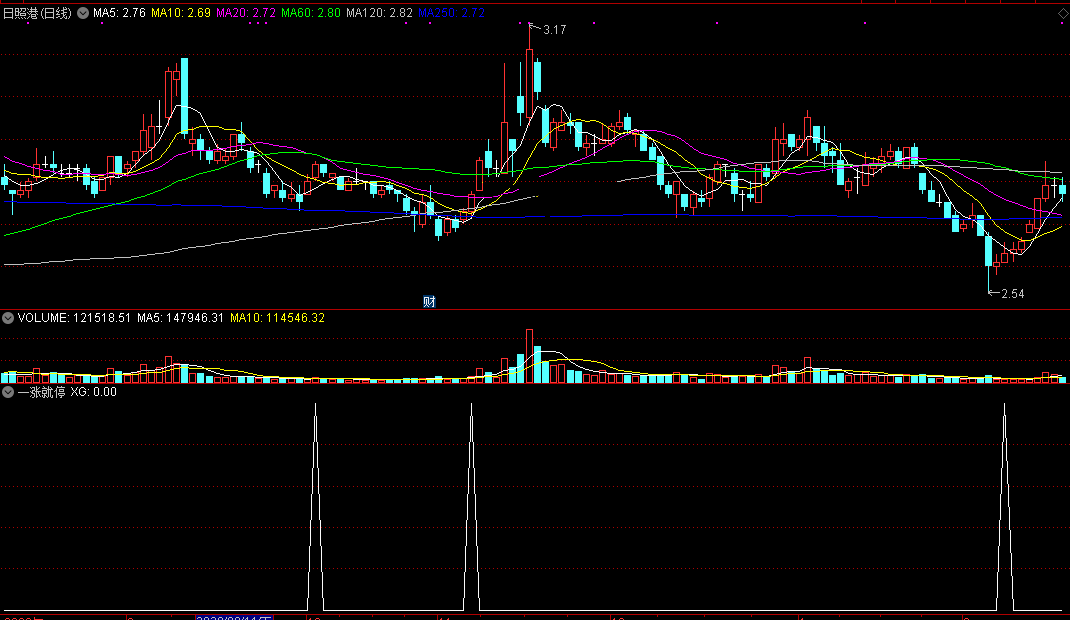1070x620 pixels.
Task: Select the MA20: 2.72 magenta label
Action: (246, 13)
